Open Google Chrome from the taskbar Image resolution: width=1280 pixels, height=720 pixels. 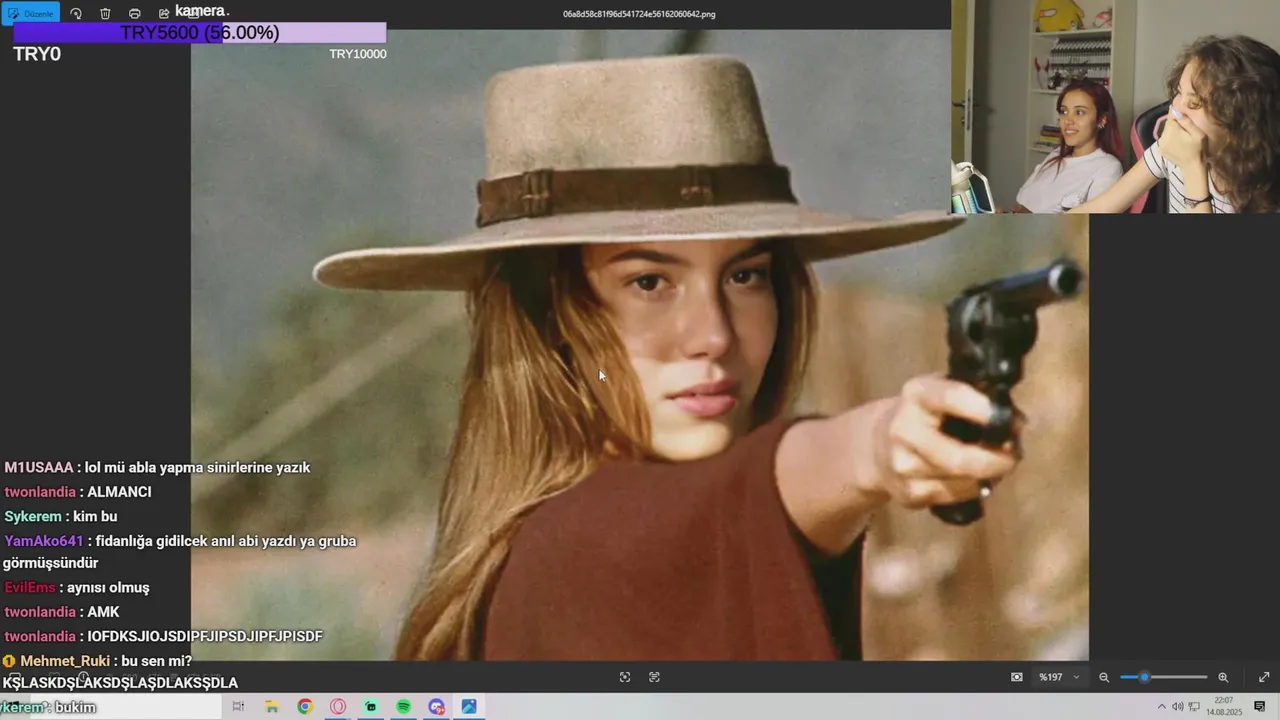coord(305,706)
